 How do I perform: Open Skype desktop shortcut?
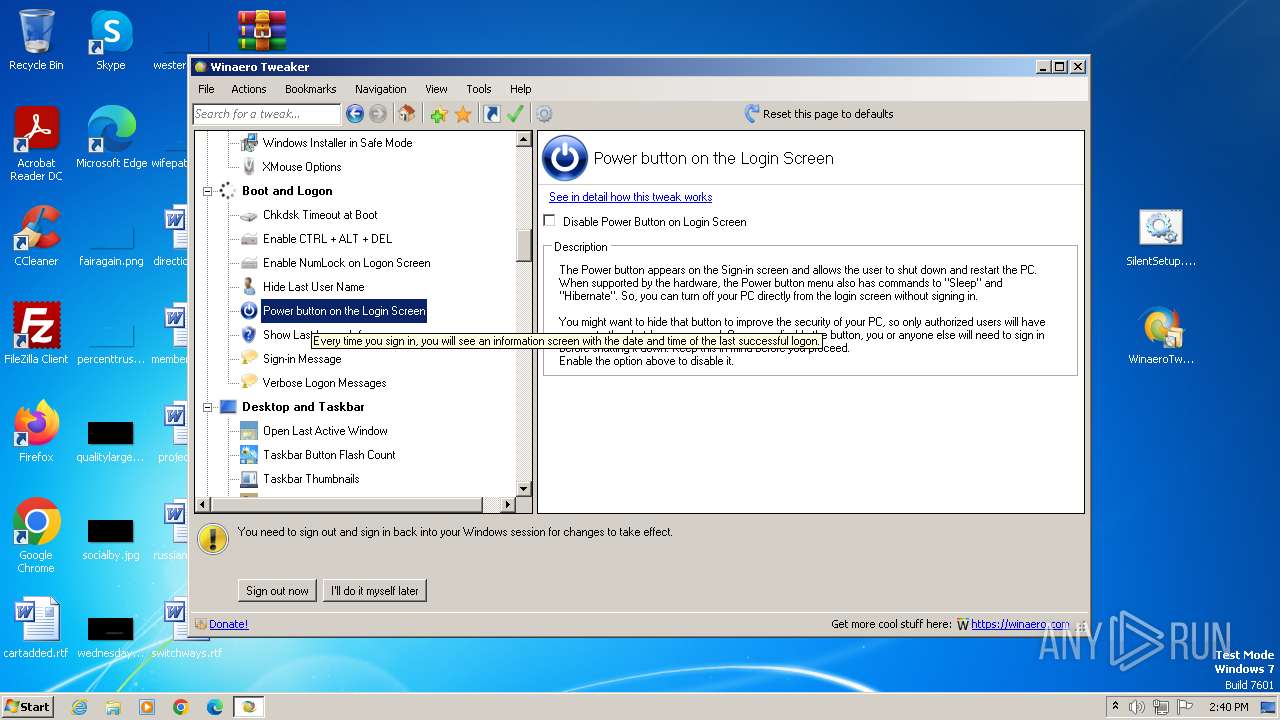coord(110,40)
